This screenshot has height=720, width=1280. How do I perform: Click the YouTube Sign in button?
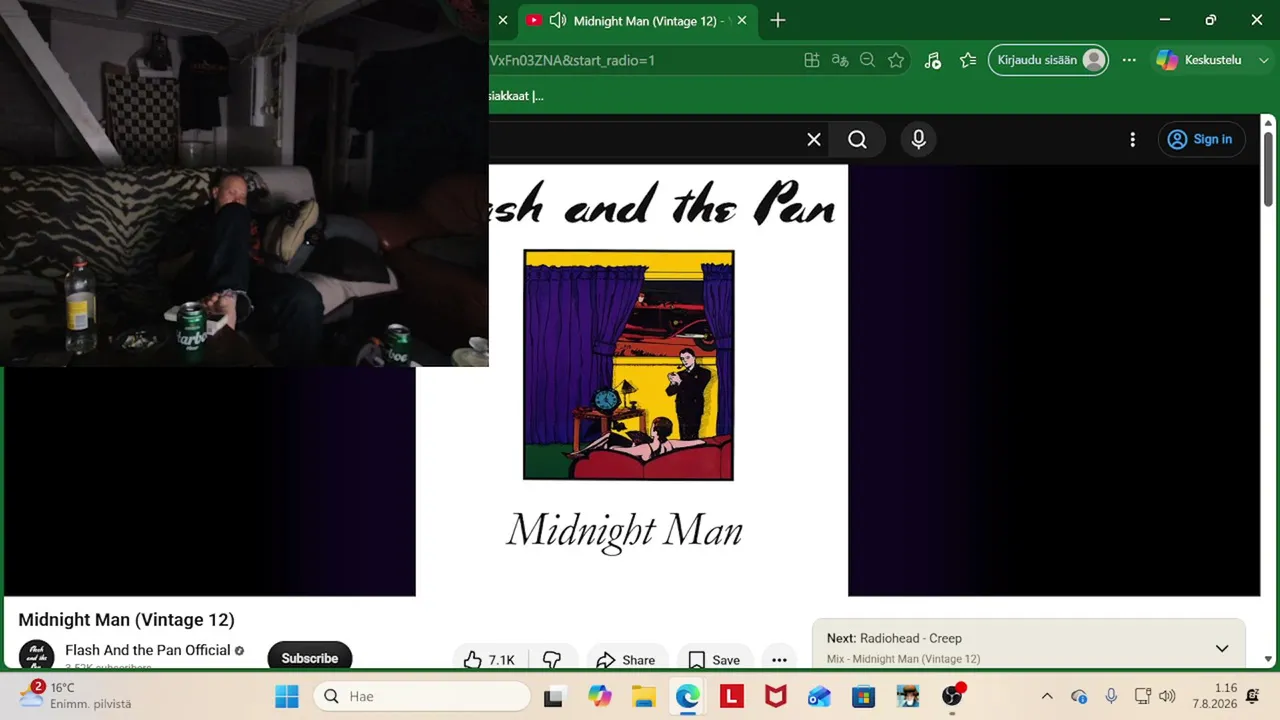[x=1201, y=140]
